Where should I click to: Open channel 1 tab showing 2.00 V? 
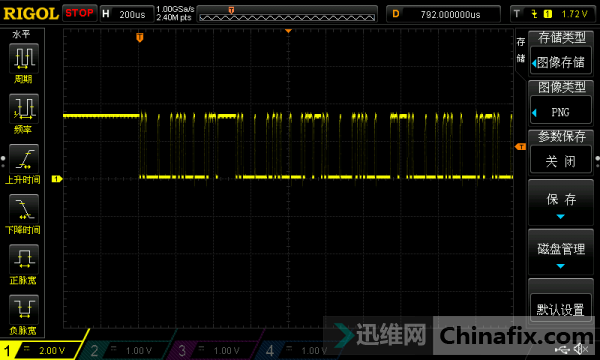click(x=41, y=350)
